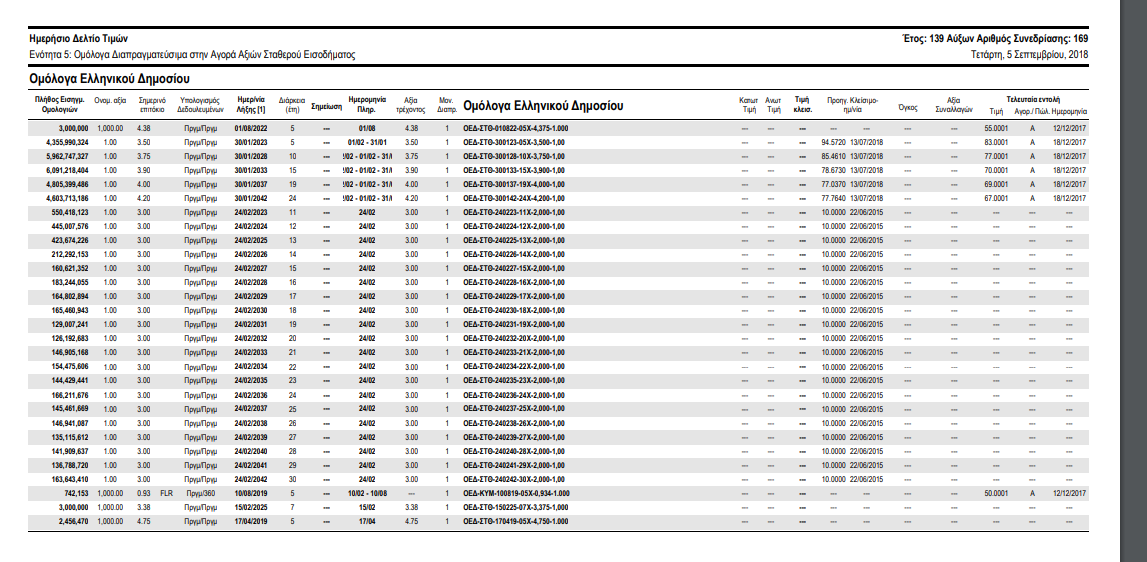Click the bond 'ΟΕΔ-ΣΤΘ-300123-05Χ-3,500-1,00'
Image resolution: width=1147 pixels, height=562 pixels.
pos(514,142)
